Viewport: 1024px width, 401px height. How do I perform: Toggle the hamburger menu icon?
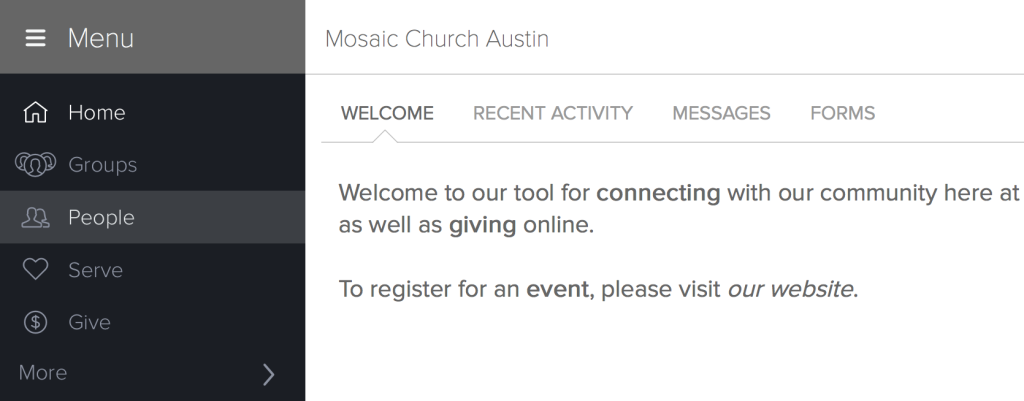35,39
